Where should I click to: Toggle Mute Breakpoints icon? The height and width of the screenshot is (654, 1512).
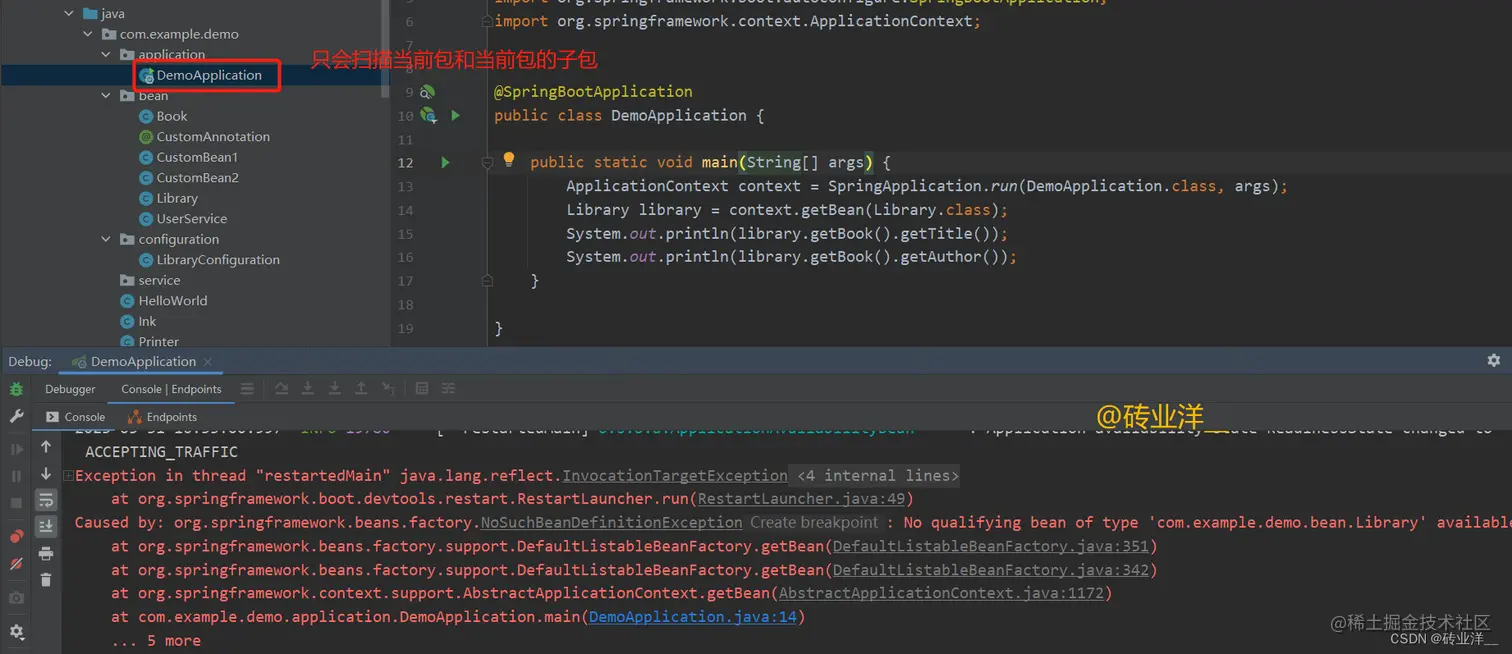[16, 564]
